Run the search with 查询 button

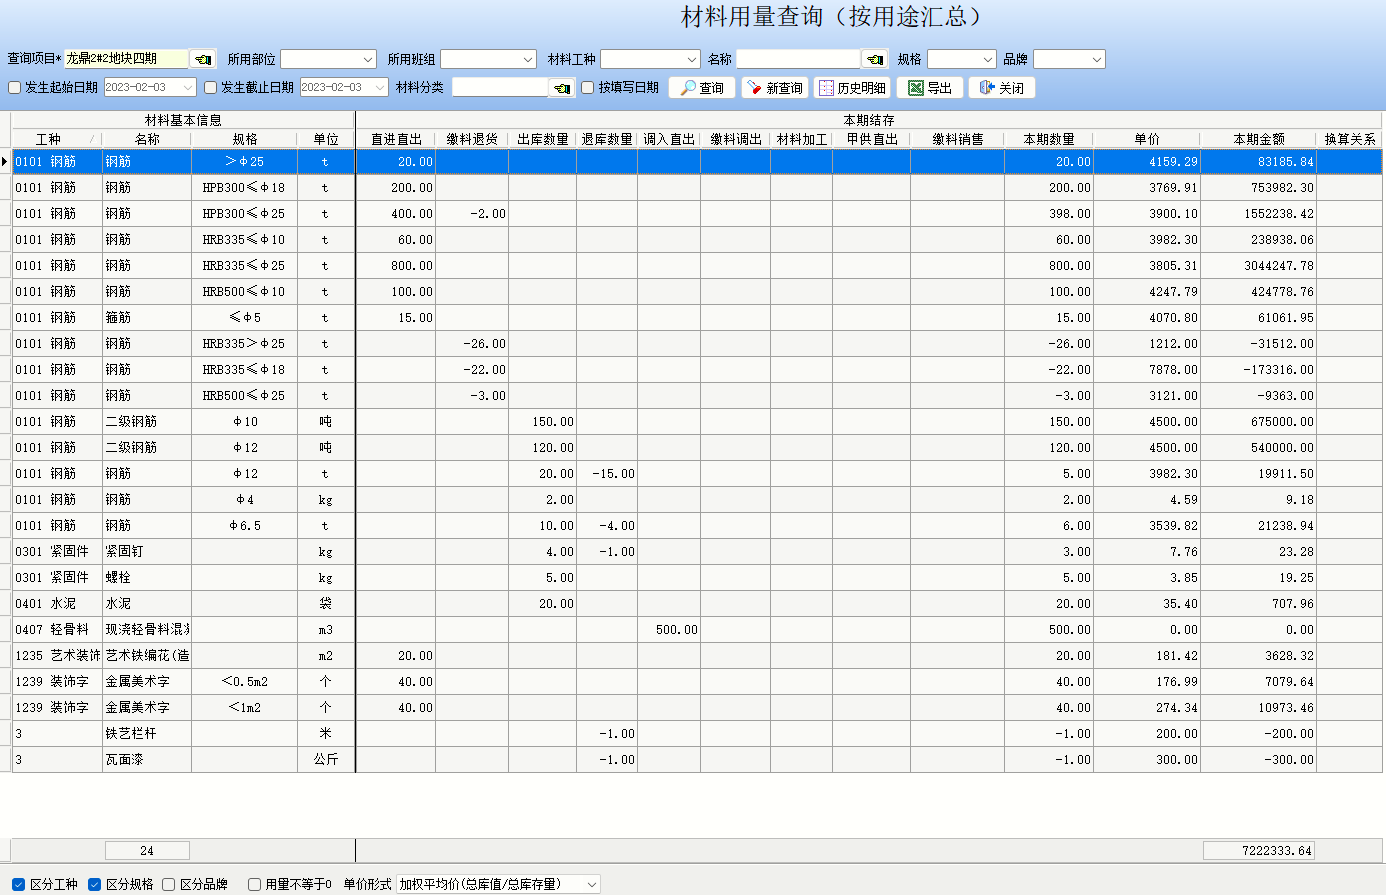pyautogui.click(x=702, y=88)
